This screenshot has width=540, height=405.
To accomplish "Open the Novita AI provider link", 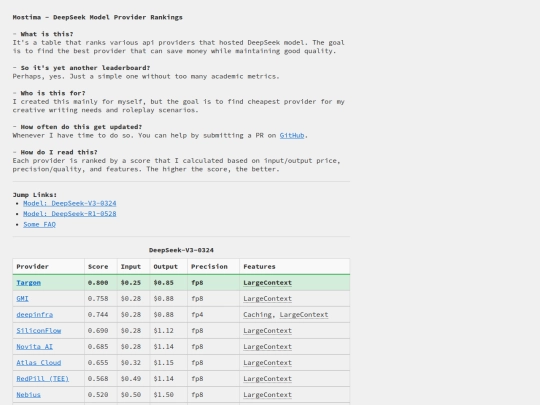I will [x=34, y=347].
